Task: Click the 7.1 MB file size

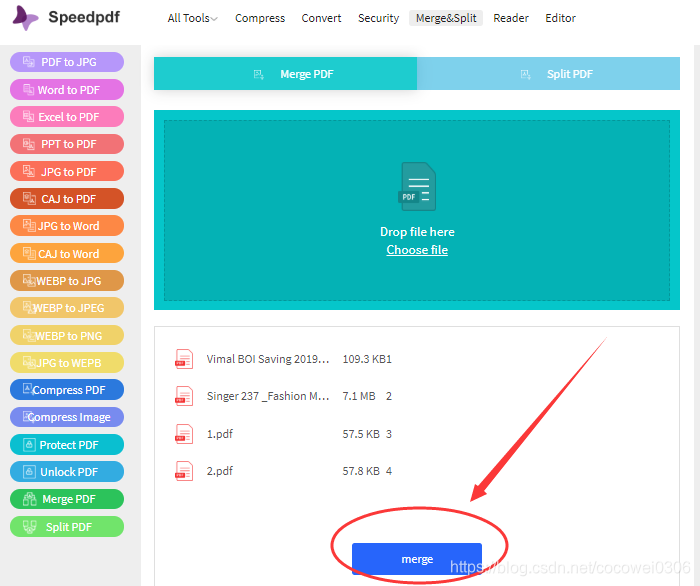Action: click(359, 396)
